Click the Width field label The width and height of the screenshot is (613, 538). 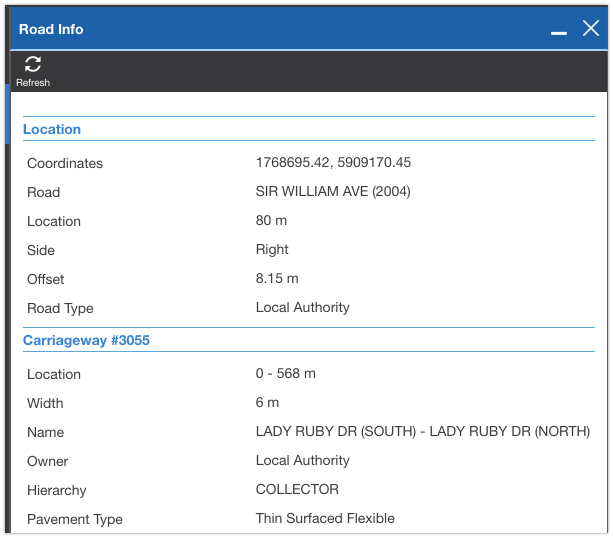[x=45, y=403]
